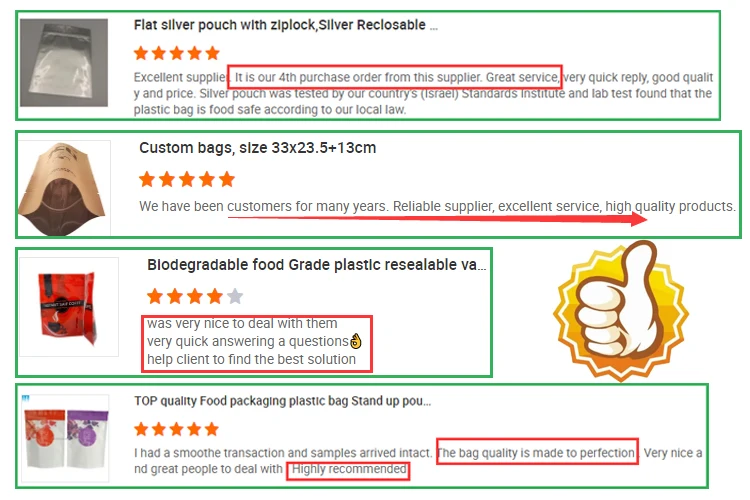Select the red coffee bag thumbnail
This screenshot has height=500, width=750.
pyautogui.click(x=69, y=307)
